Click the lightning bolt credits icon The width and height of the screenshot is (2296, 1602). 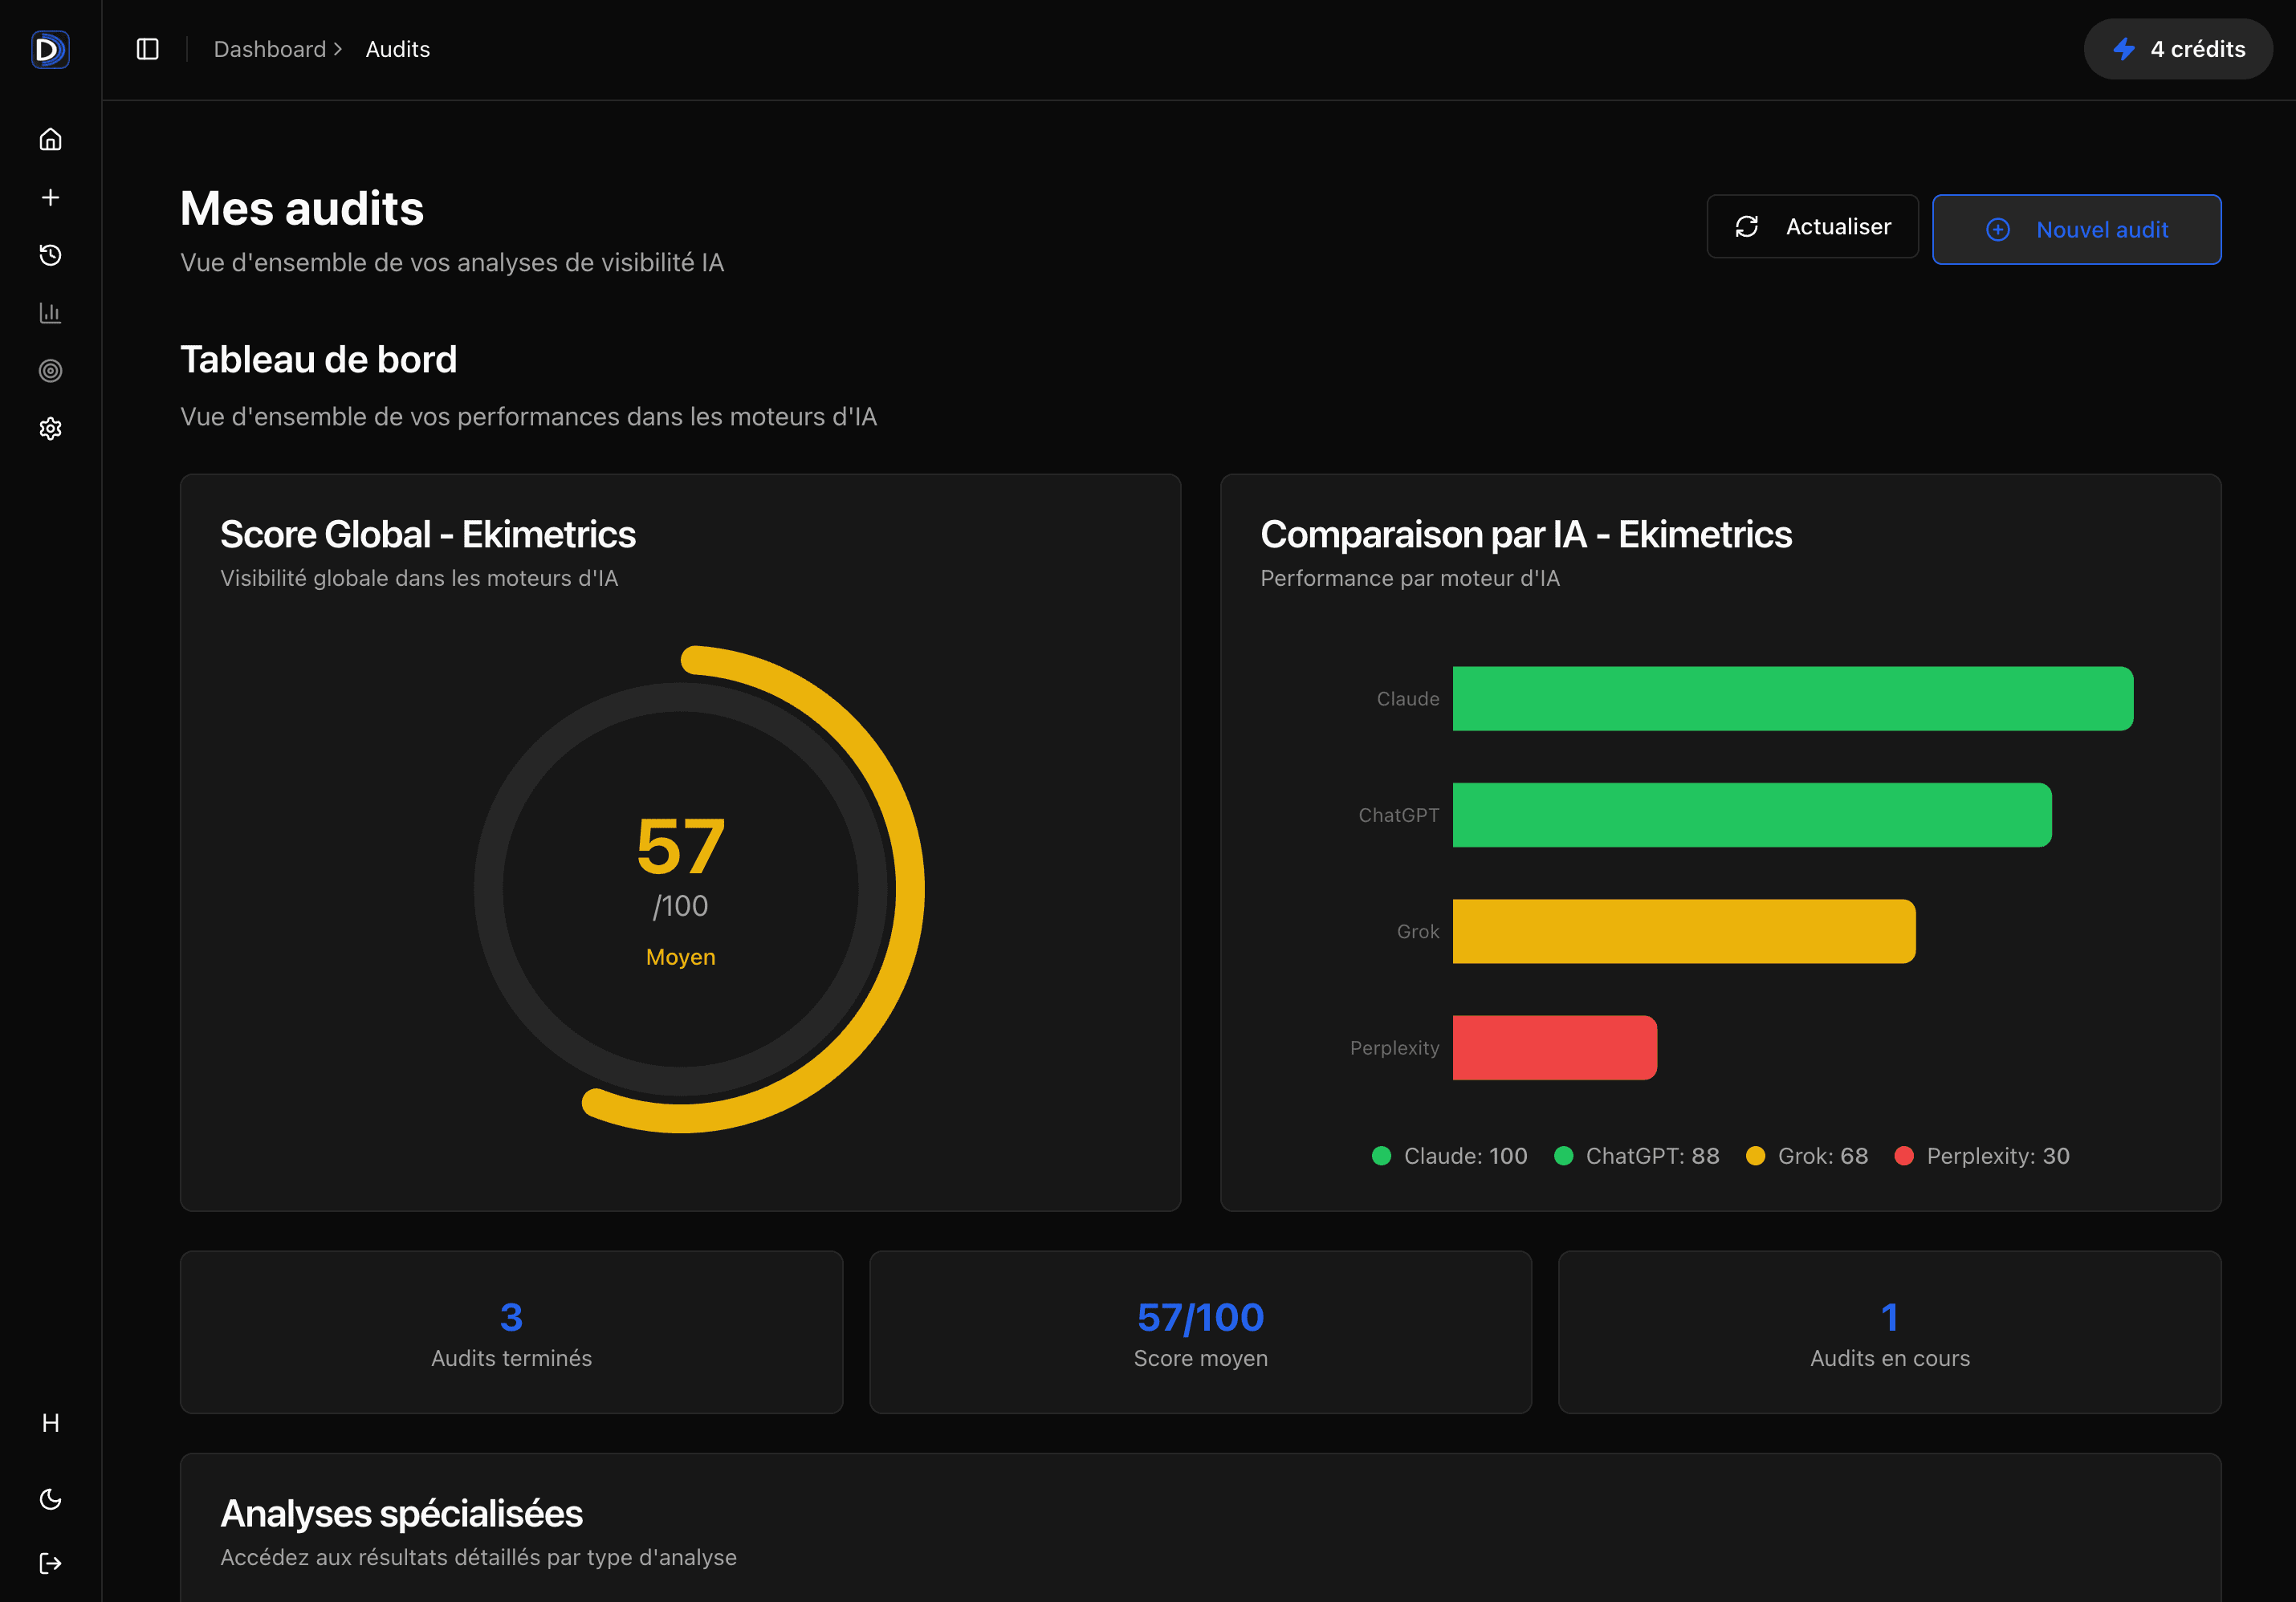[2125, 49]
